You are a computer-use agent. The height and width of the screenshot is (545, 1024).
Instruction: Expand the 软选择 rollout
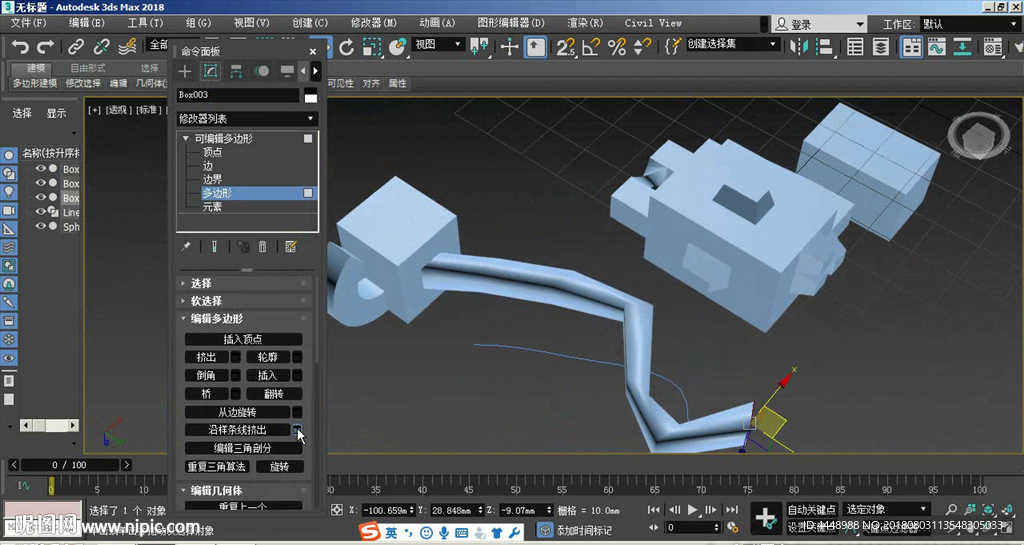coord(243,301)
